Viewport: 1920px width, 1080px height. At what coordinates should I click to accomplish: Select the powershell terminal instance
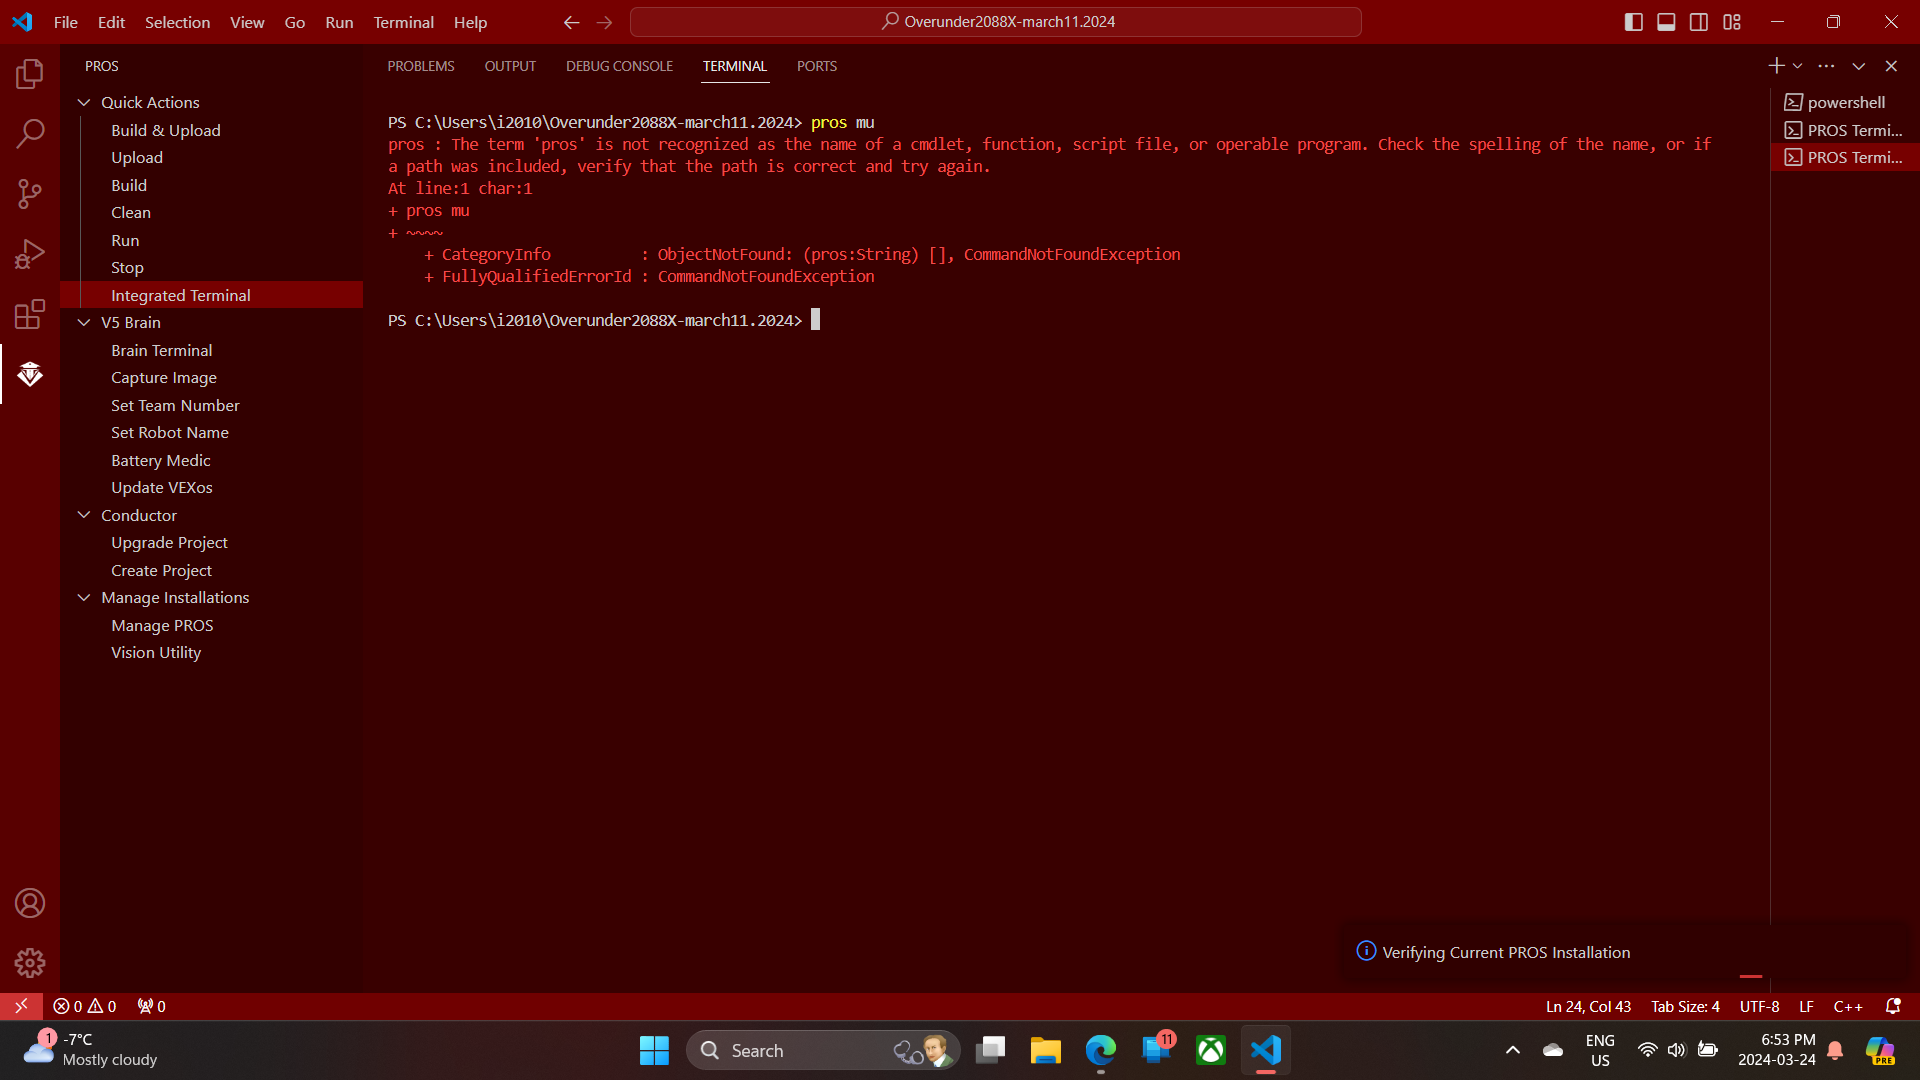(x=1845, y=102)
